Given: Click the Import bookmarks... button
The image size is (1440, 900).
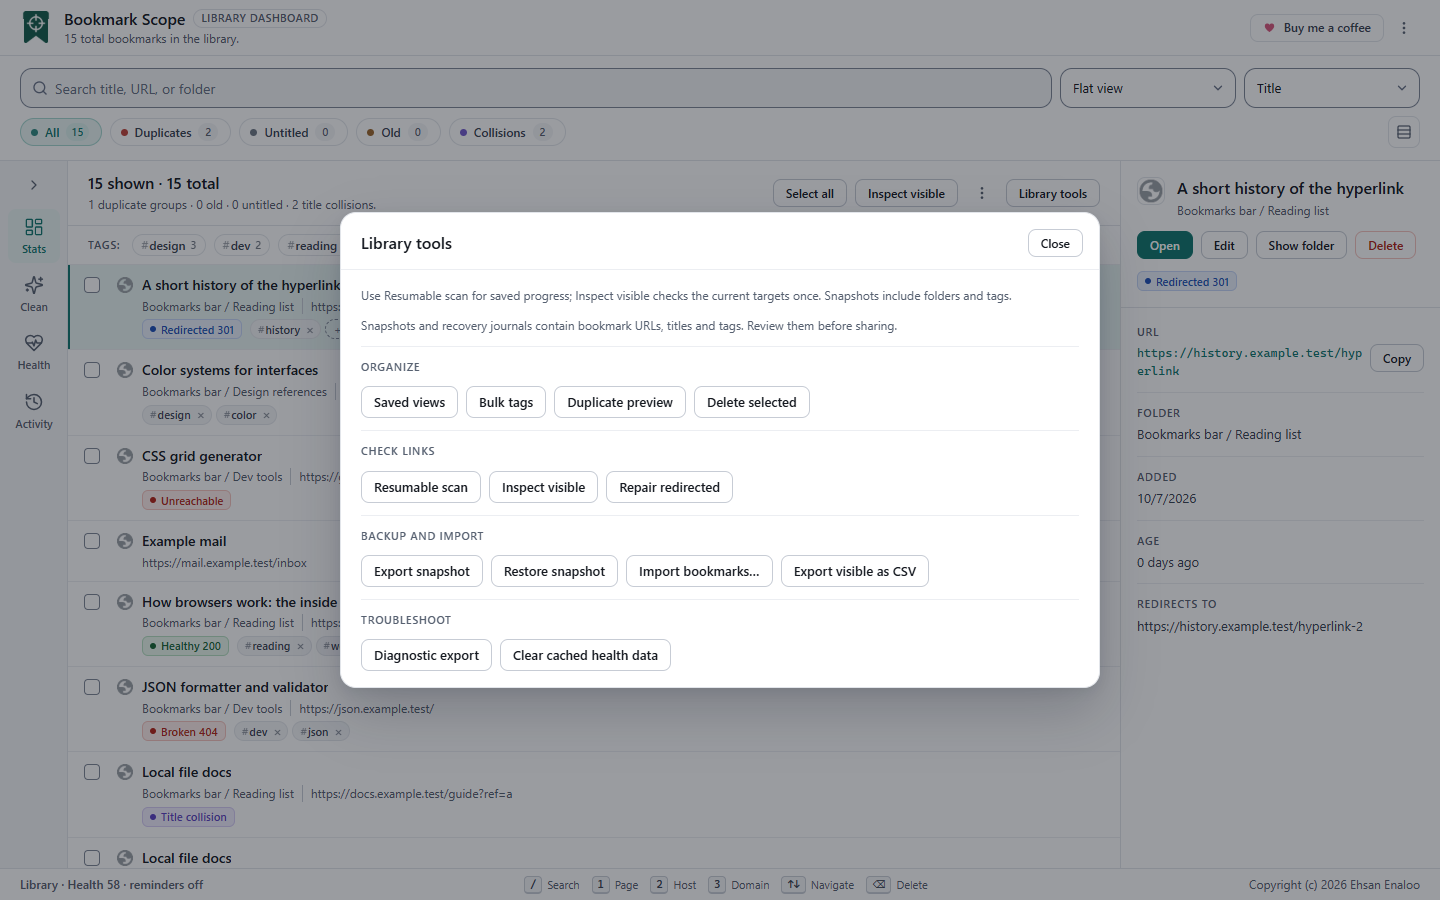Looking at the screenshot, I should pyautogui.click(x=699, y=571).
